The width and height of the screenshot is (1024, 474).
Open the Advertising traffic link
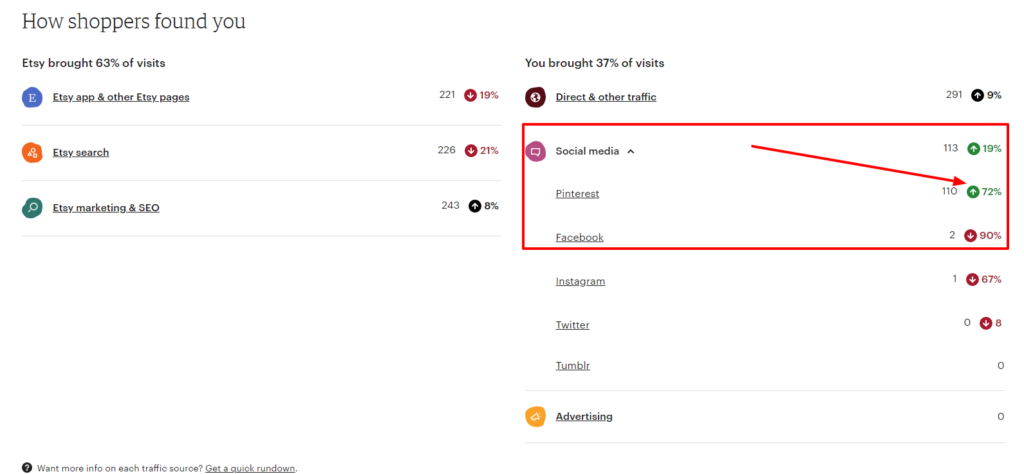pyautogui.click(x=584, y=416)
